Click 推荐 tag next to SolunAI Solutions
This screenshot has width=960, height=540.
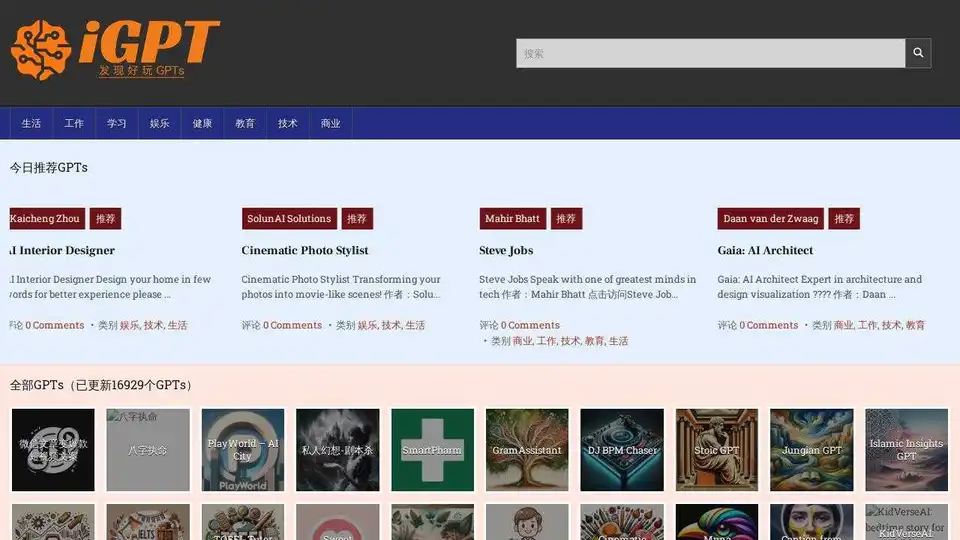tap(357, 219)
